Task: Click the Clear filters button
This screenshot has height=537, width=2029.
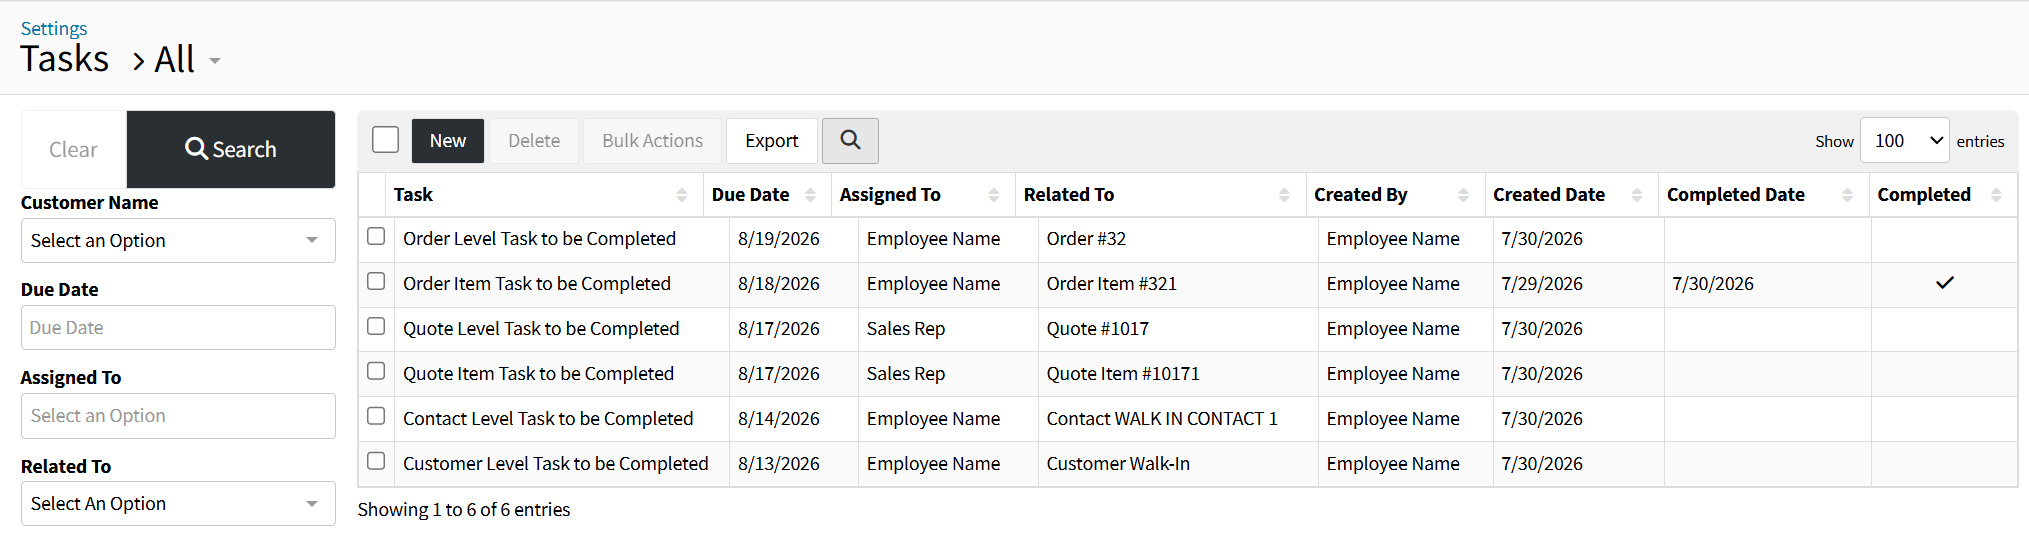Action: [74, 149]
